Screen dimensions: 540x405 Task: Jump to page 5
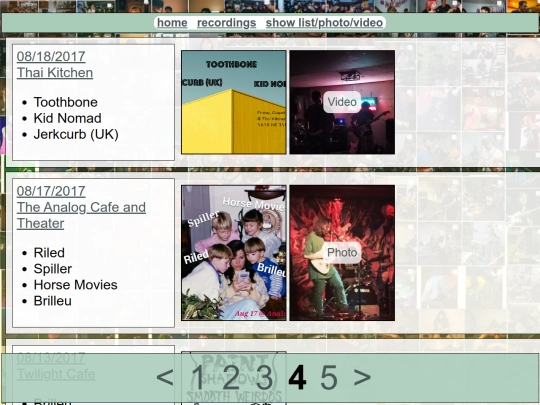pos(329,377)
